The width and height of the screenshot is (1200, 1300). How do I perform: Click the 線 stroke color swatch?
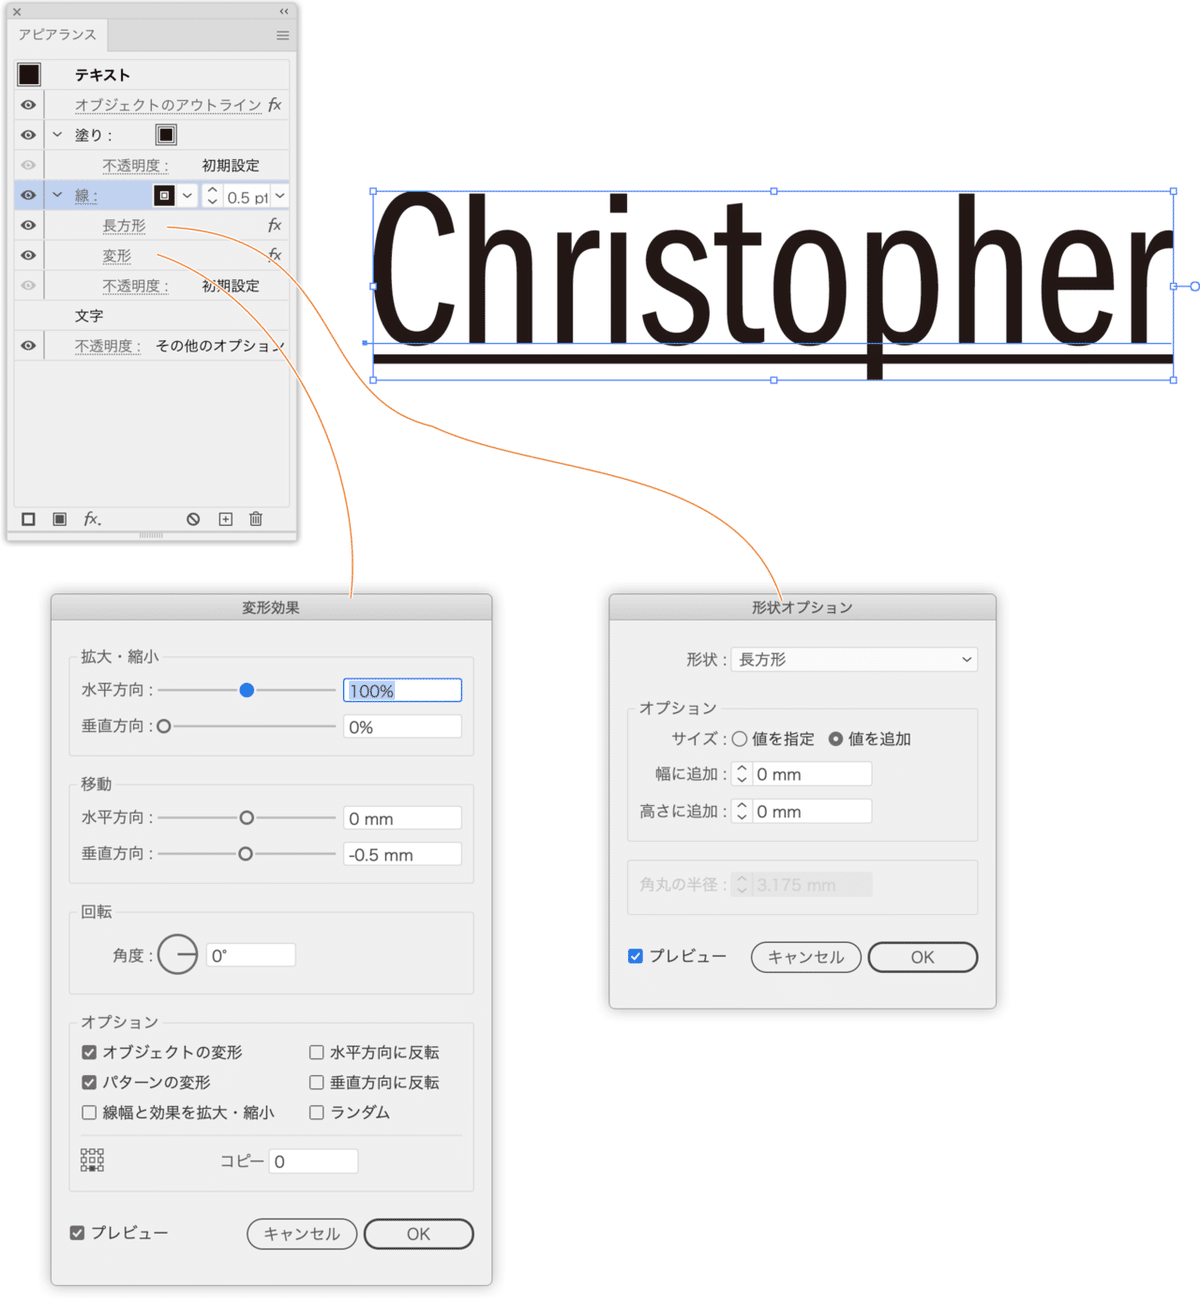(164, 196)
